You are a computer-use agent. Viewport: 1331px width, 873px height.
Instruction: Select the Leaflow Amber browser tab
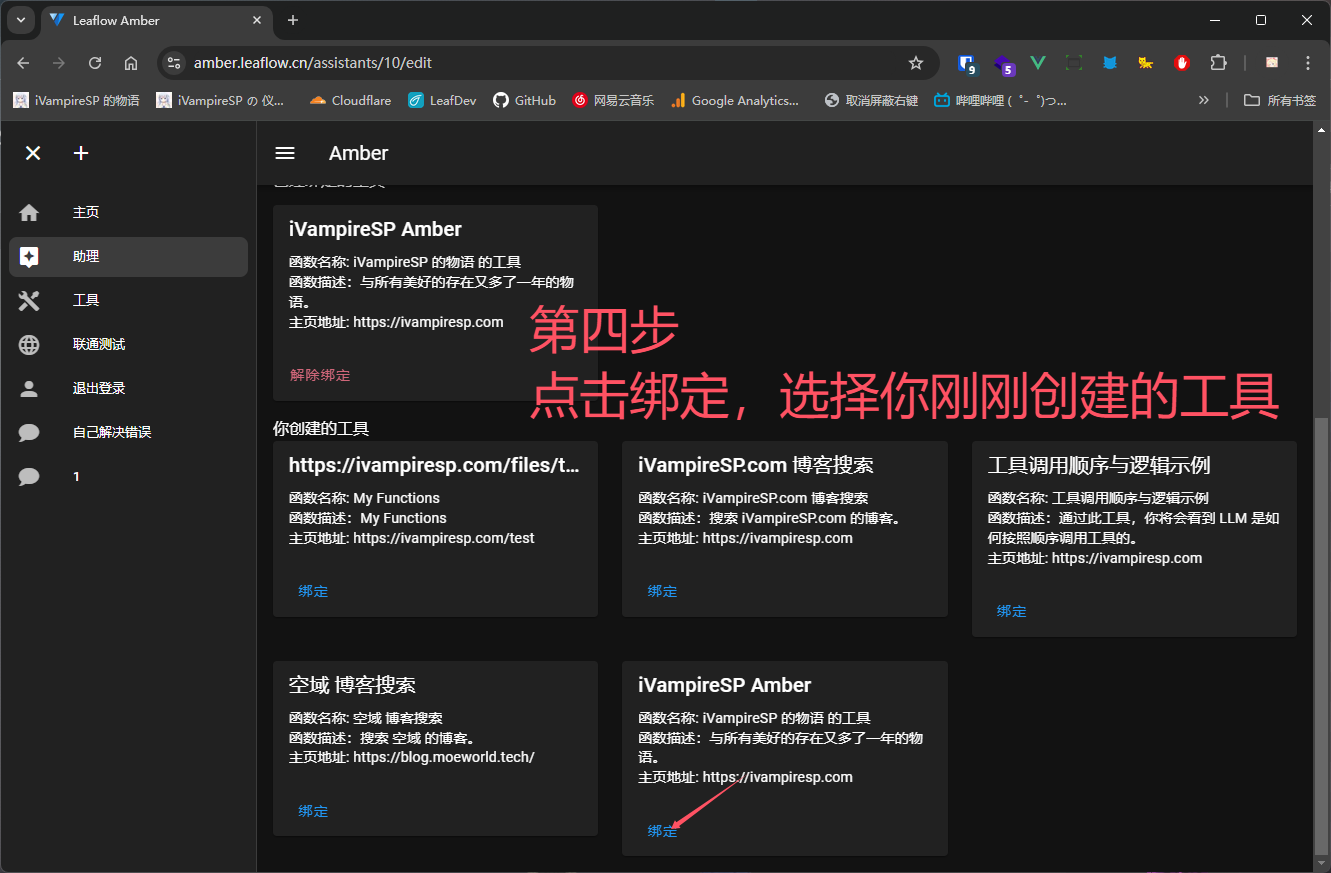(x=120, y=20)
